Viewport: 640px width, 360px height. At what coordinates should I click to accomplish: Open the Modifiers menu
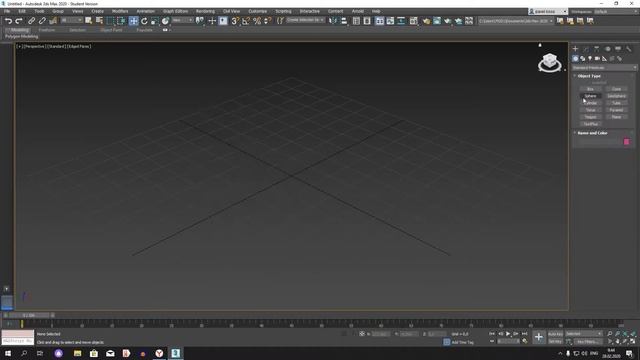coord(120,11)
